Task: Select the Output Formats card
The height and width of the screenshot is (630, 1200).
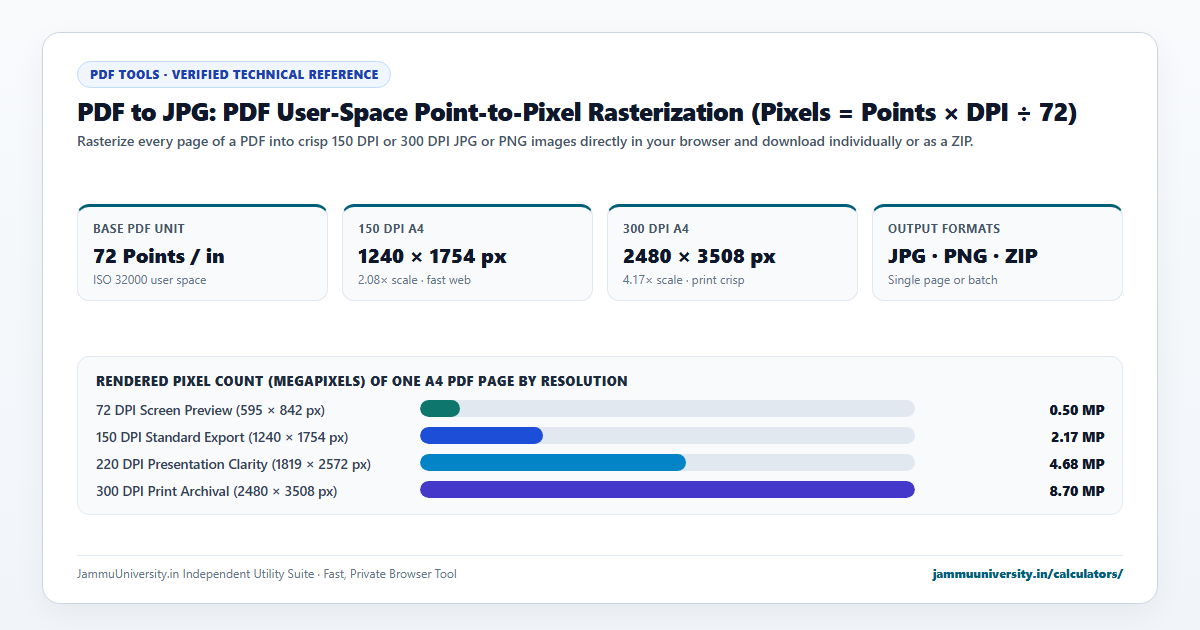Action: pos(997,252)
